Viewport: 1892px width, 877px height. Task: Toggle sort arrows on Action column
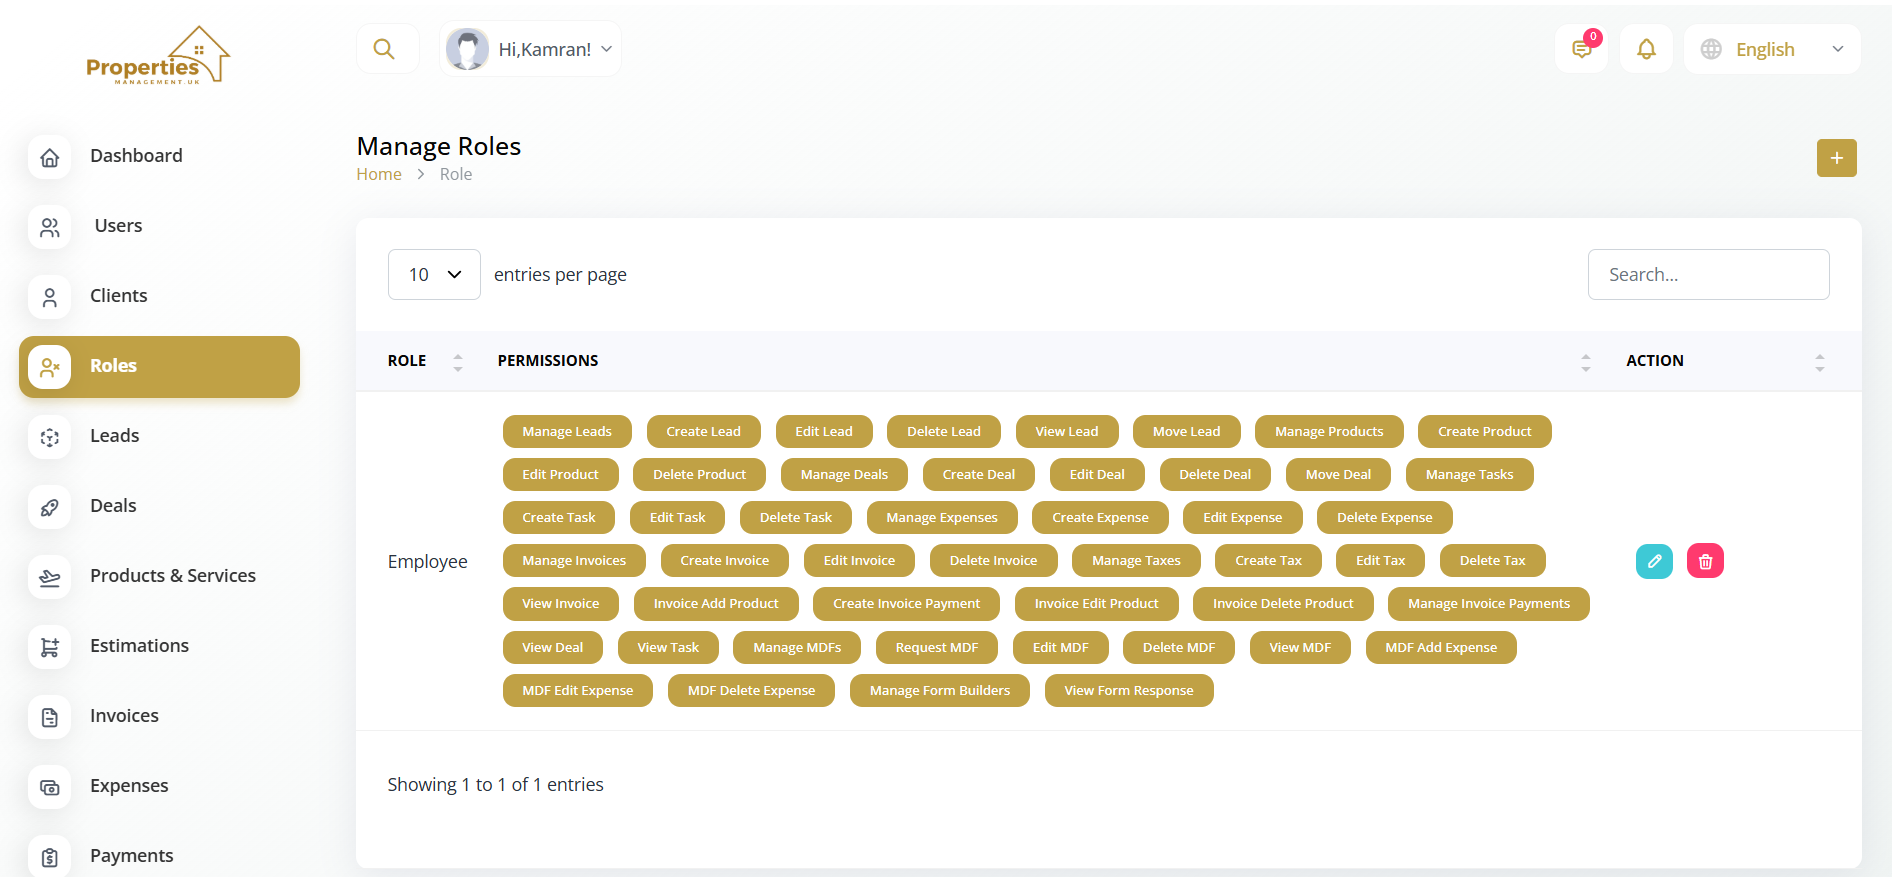1819,362
